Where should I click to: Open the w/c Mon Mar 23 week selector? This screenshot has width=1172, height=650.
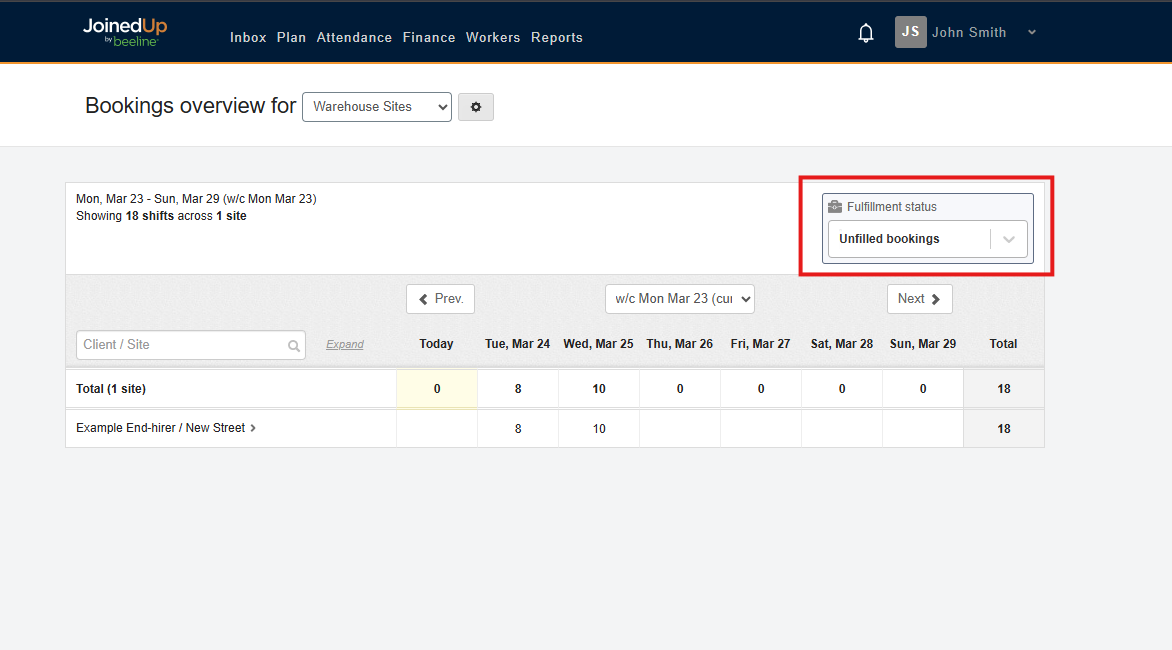point(680,298)
